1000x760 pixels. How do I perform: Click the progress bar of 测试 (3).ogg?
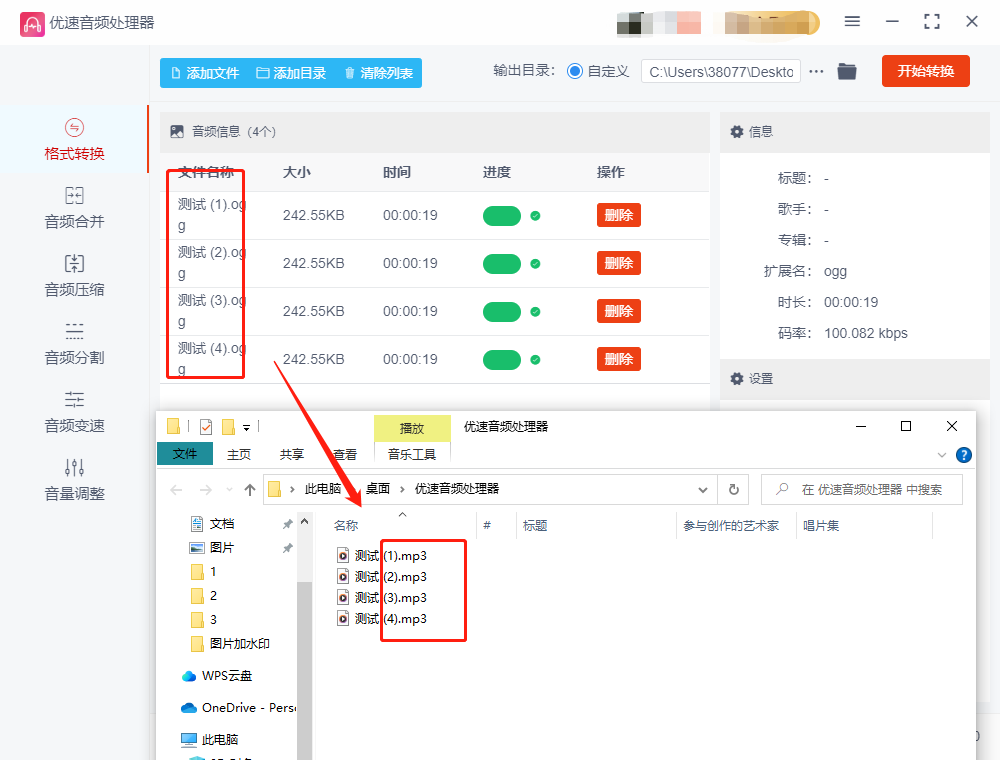click(x=502, y=312)
